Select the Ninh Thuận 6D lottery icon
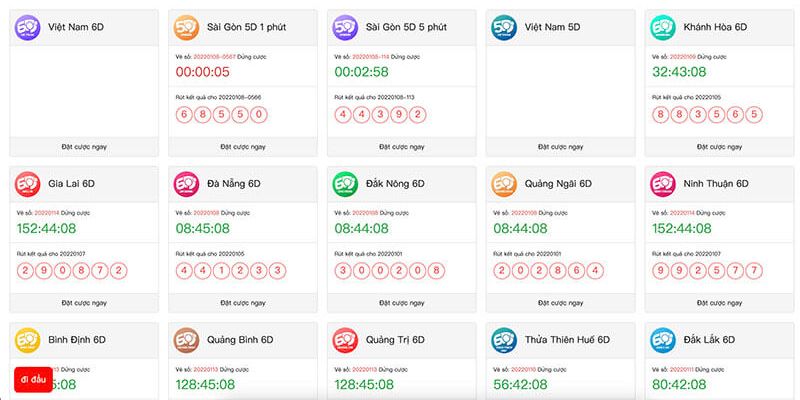 click(663, 184)
